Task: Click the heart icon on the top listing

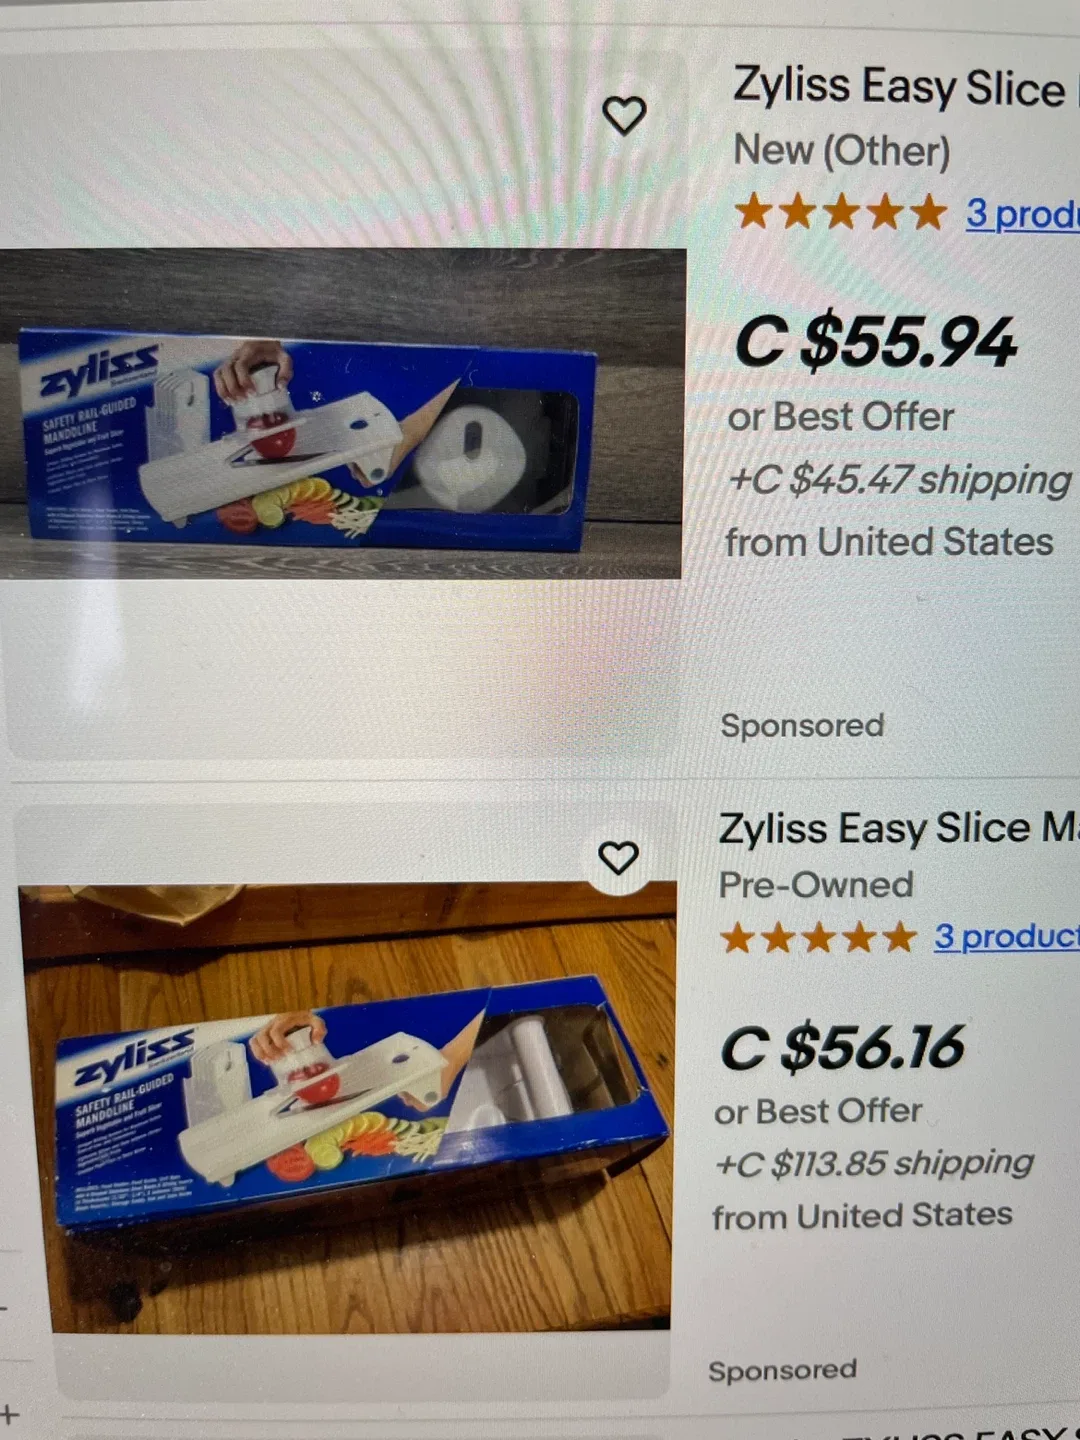Action: pyautogui.click(x=627, y=113)
